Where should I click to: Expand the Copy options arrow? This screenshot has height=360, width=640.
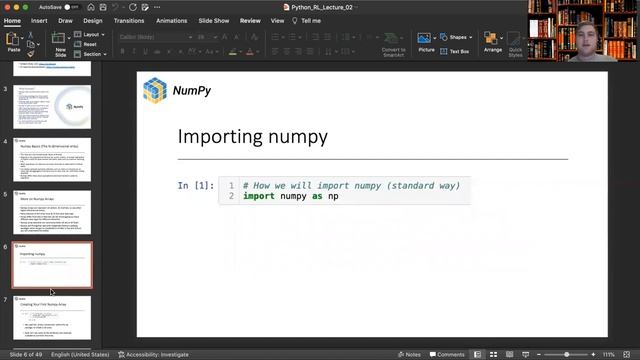click(x=38, y=44)
